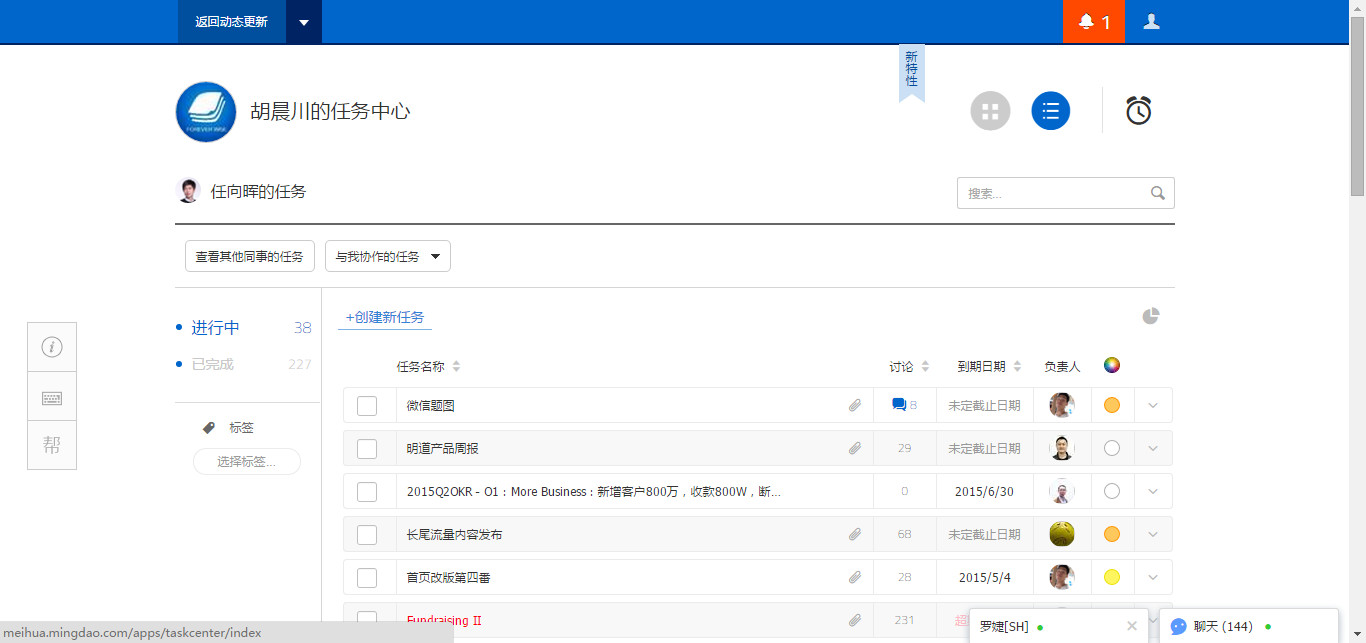Switch to grid view icon
This screenshot has height=643, width=1366.
[x=990, y=111]
